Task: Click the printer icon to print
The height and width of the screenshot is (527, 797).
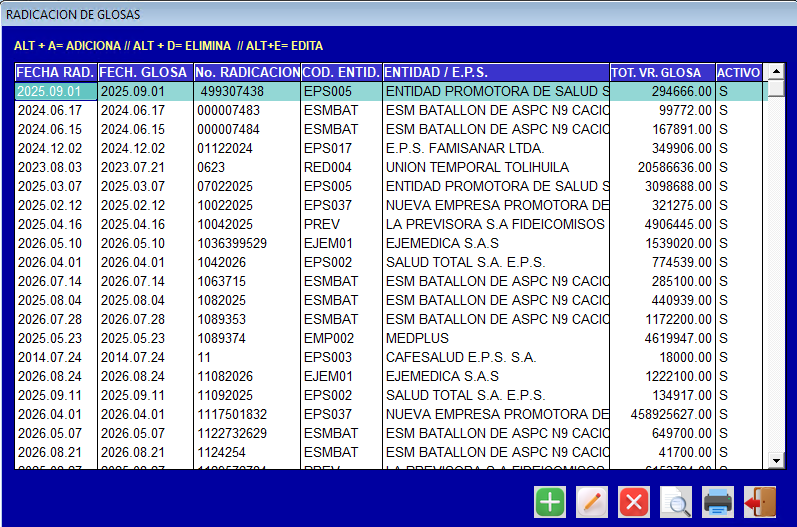Action: 718,502
